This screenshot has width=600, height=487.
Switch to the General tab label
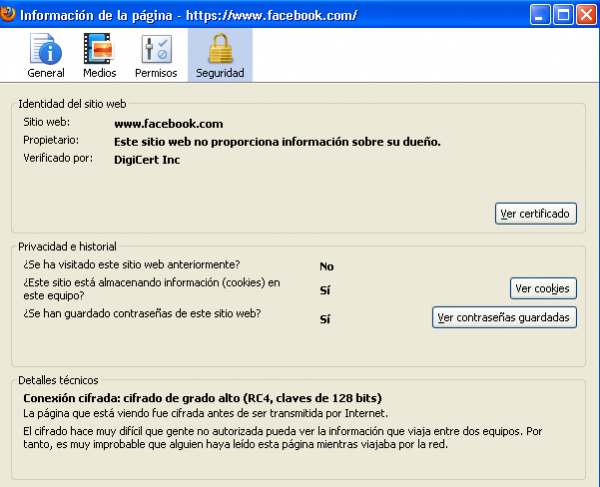(46, 73)
